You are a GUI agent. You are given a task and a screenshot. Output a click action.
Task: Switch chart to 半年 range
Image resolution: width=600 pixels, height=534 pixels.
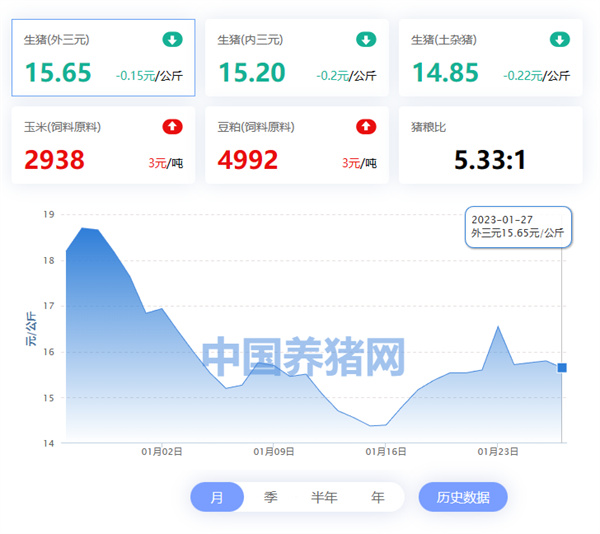point(324,497)
